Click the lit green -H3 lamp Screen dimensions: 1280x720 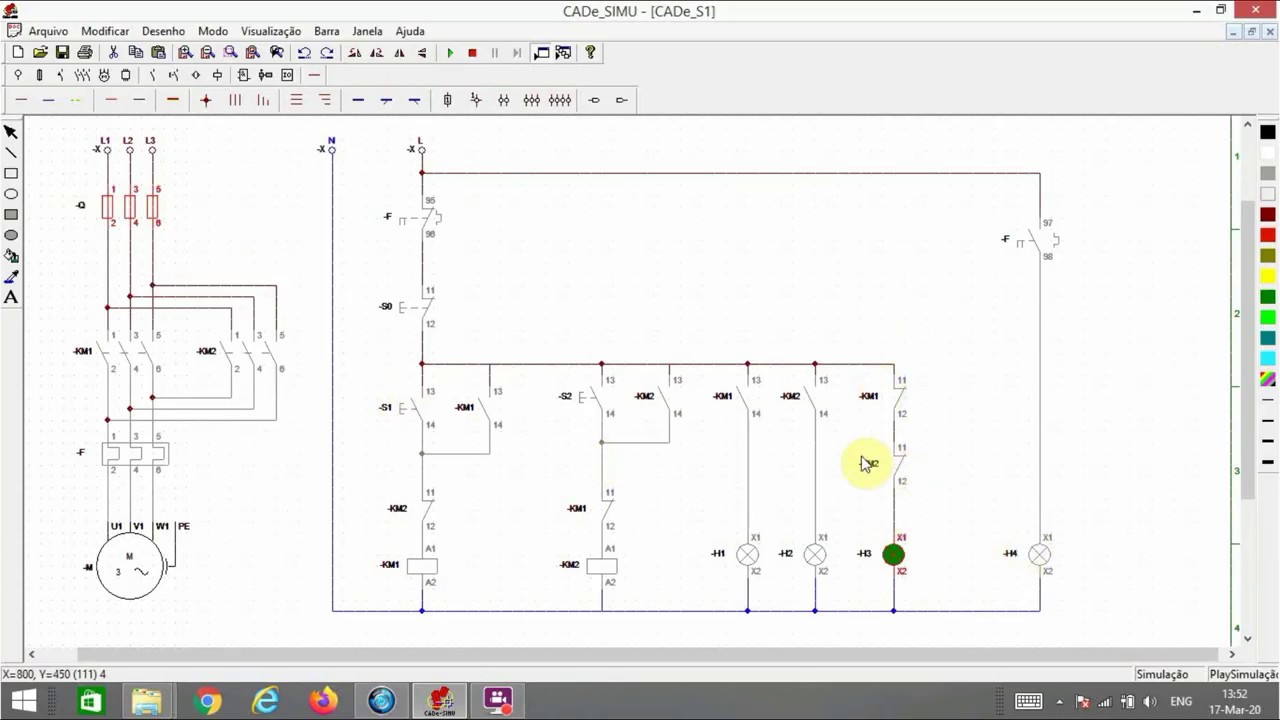(894, 555)
